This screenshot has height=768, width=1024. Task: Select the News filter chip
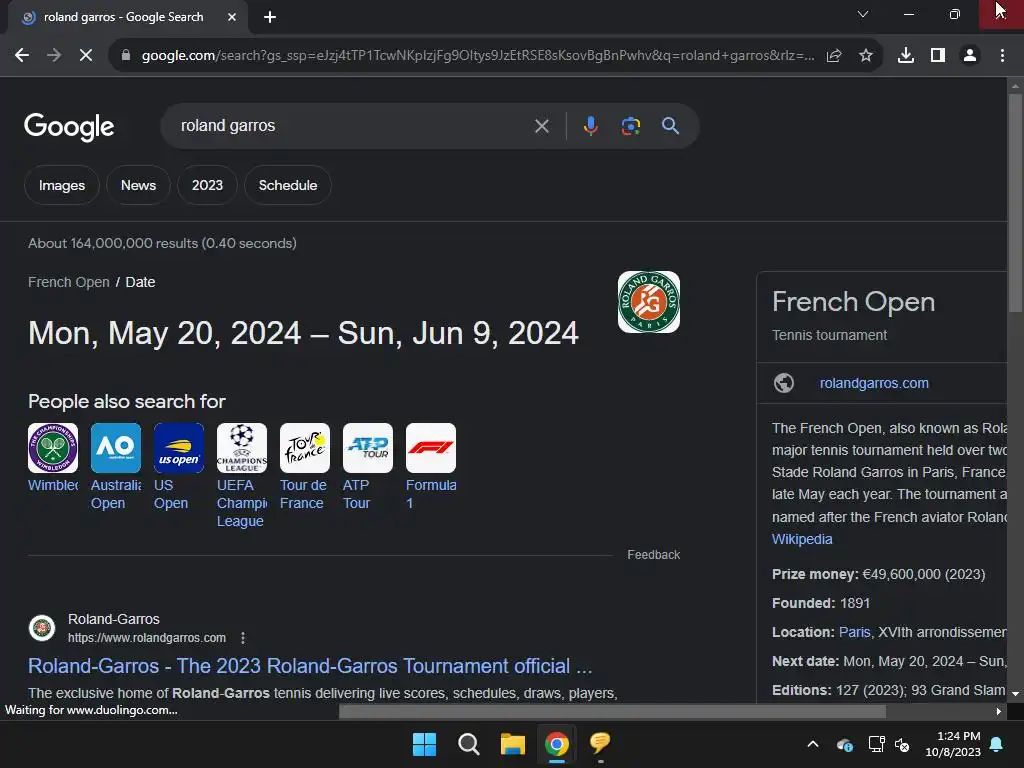click(x=138, y=185)
